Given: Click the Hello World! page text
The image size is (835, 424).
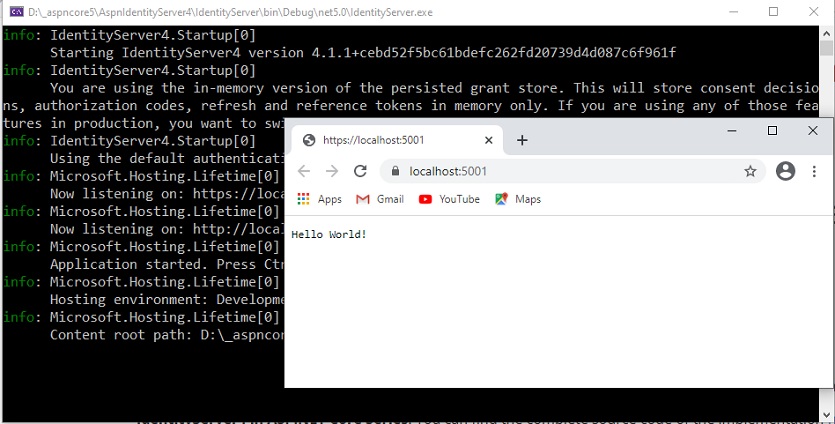Looking at the screenshot, I should pos(329,234).
